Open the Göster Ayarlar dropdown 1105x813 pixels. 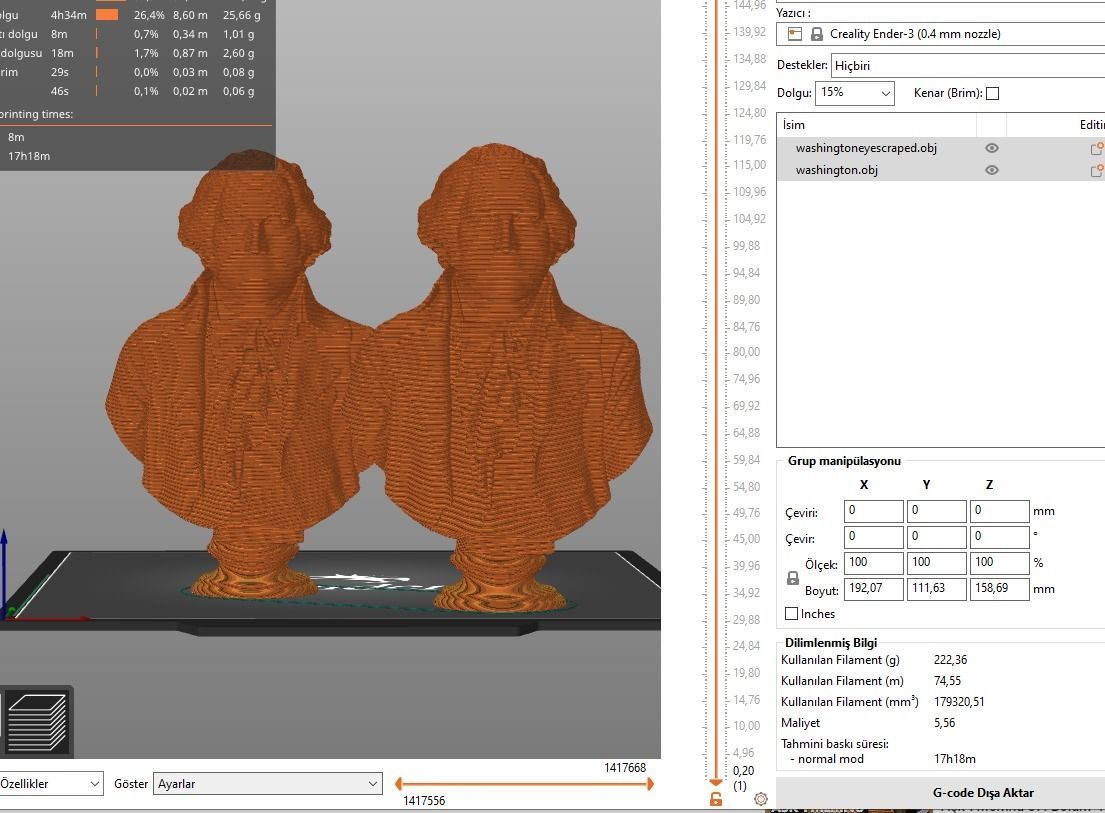click(x=267, y=783)
